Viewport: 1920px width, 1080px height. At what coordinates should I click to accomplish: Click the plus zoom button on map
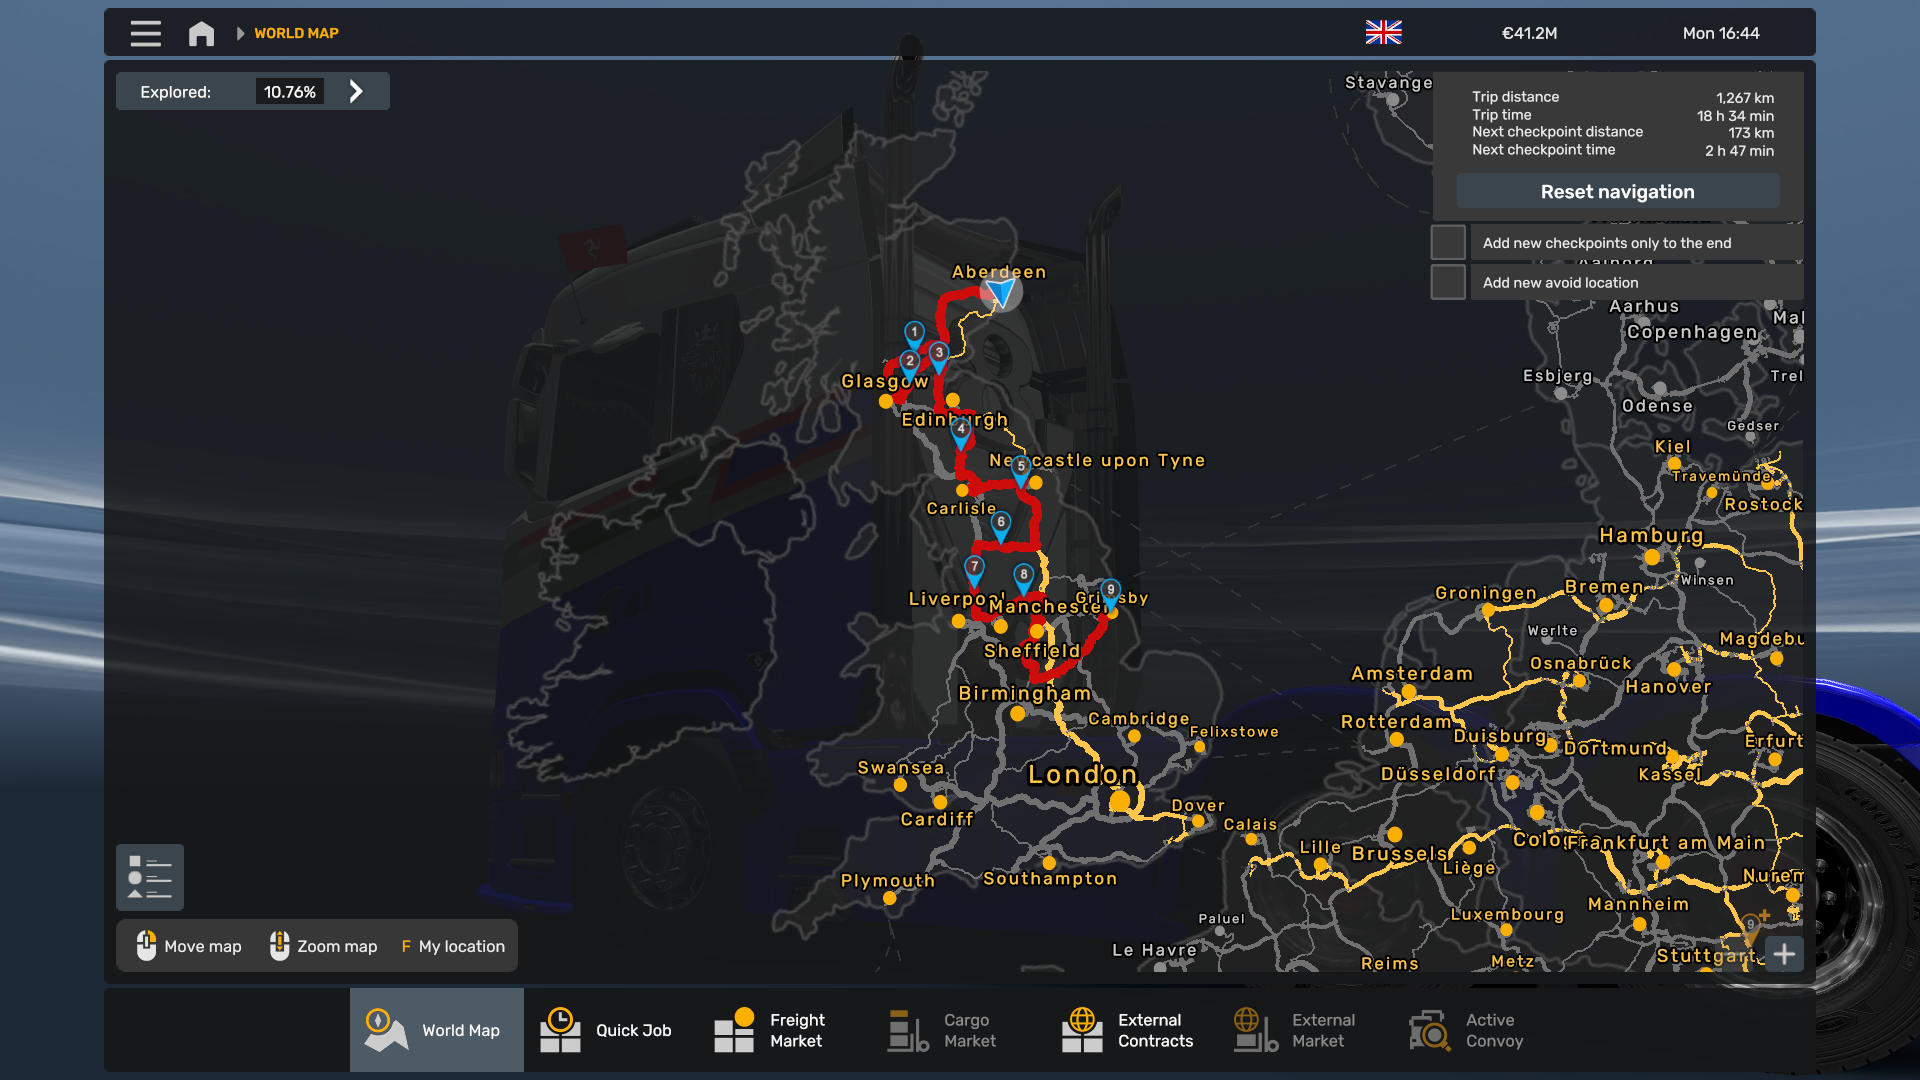1784,954
